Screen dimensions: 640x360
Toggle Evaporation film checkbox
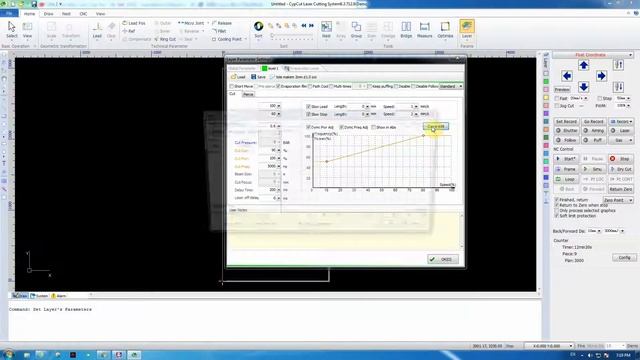[x=278, y=87]
